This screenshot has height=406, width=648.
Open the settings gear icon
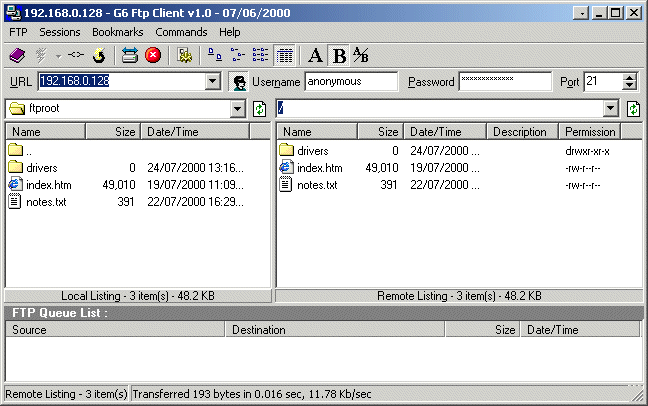click(x=184, y=55)
